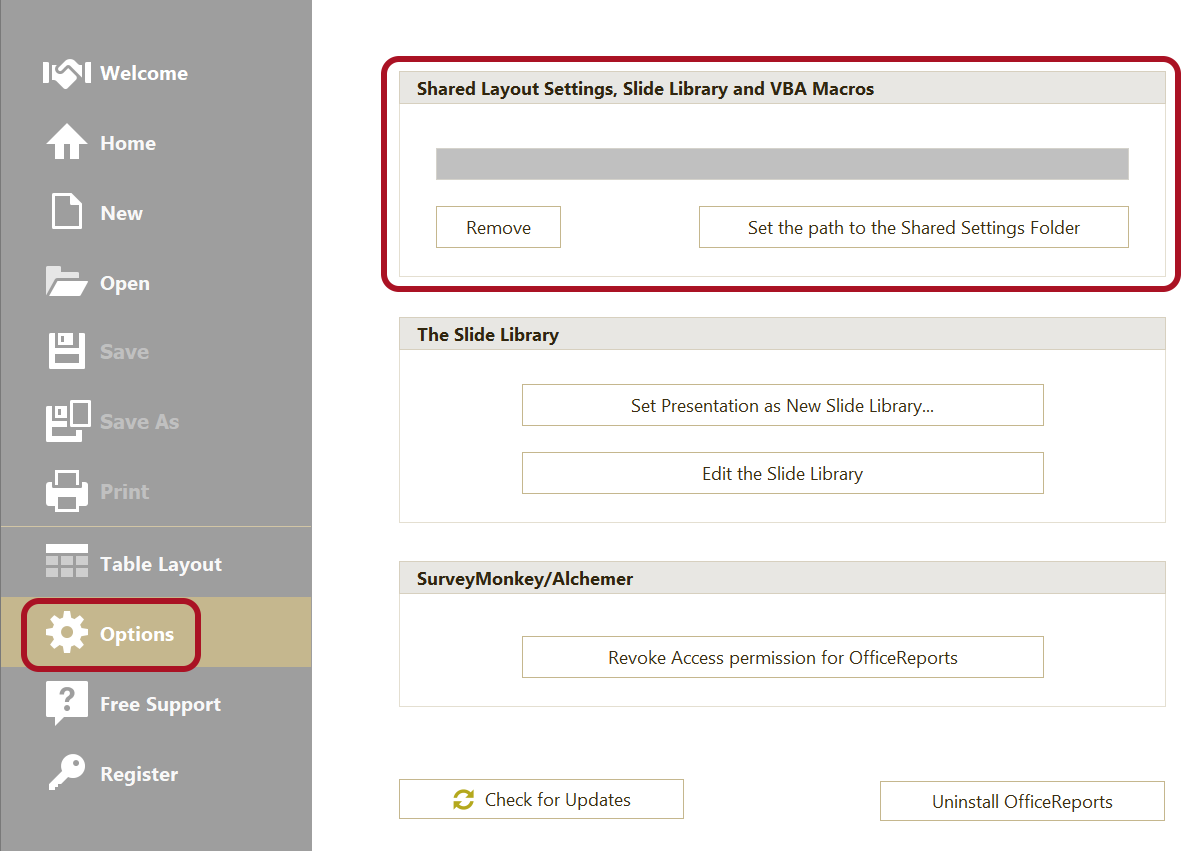Open Edit the Slide Library

(782, 474)
